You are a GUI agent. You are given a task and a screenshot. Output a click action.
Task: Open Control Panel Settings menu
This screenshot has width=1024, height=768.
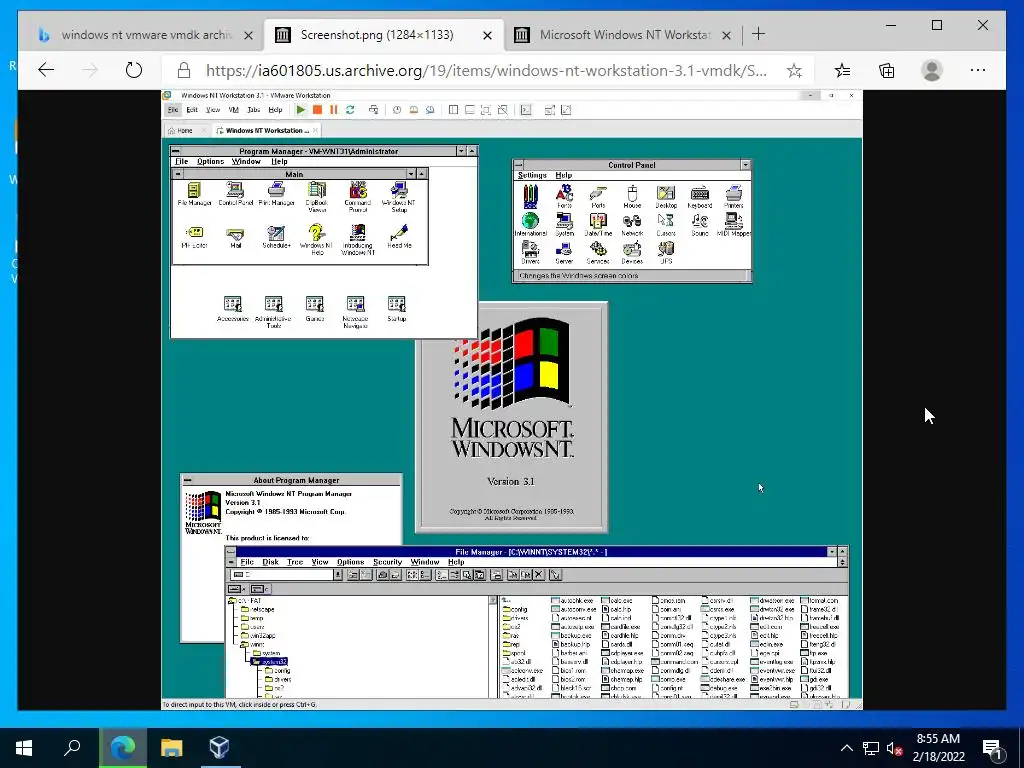click(532, 175)
